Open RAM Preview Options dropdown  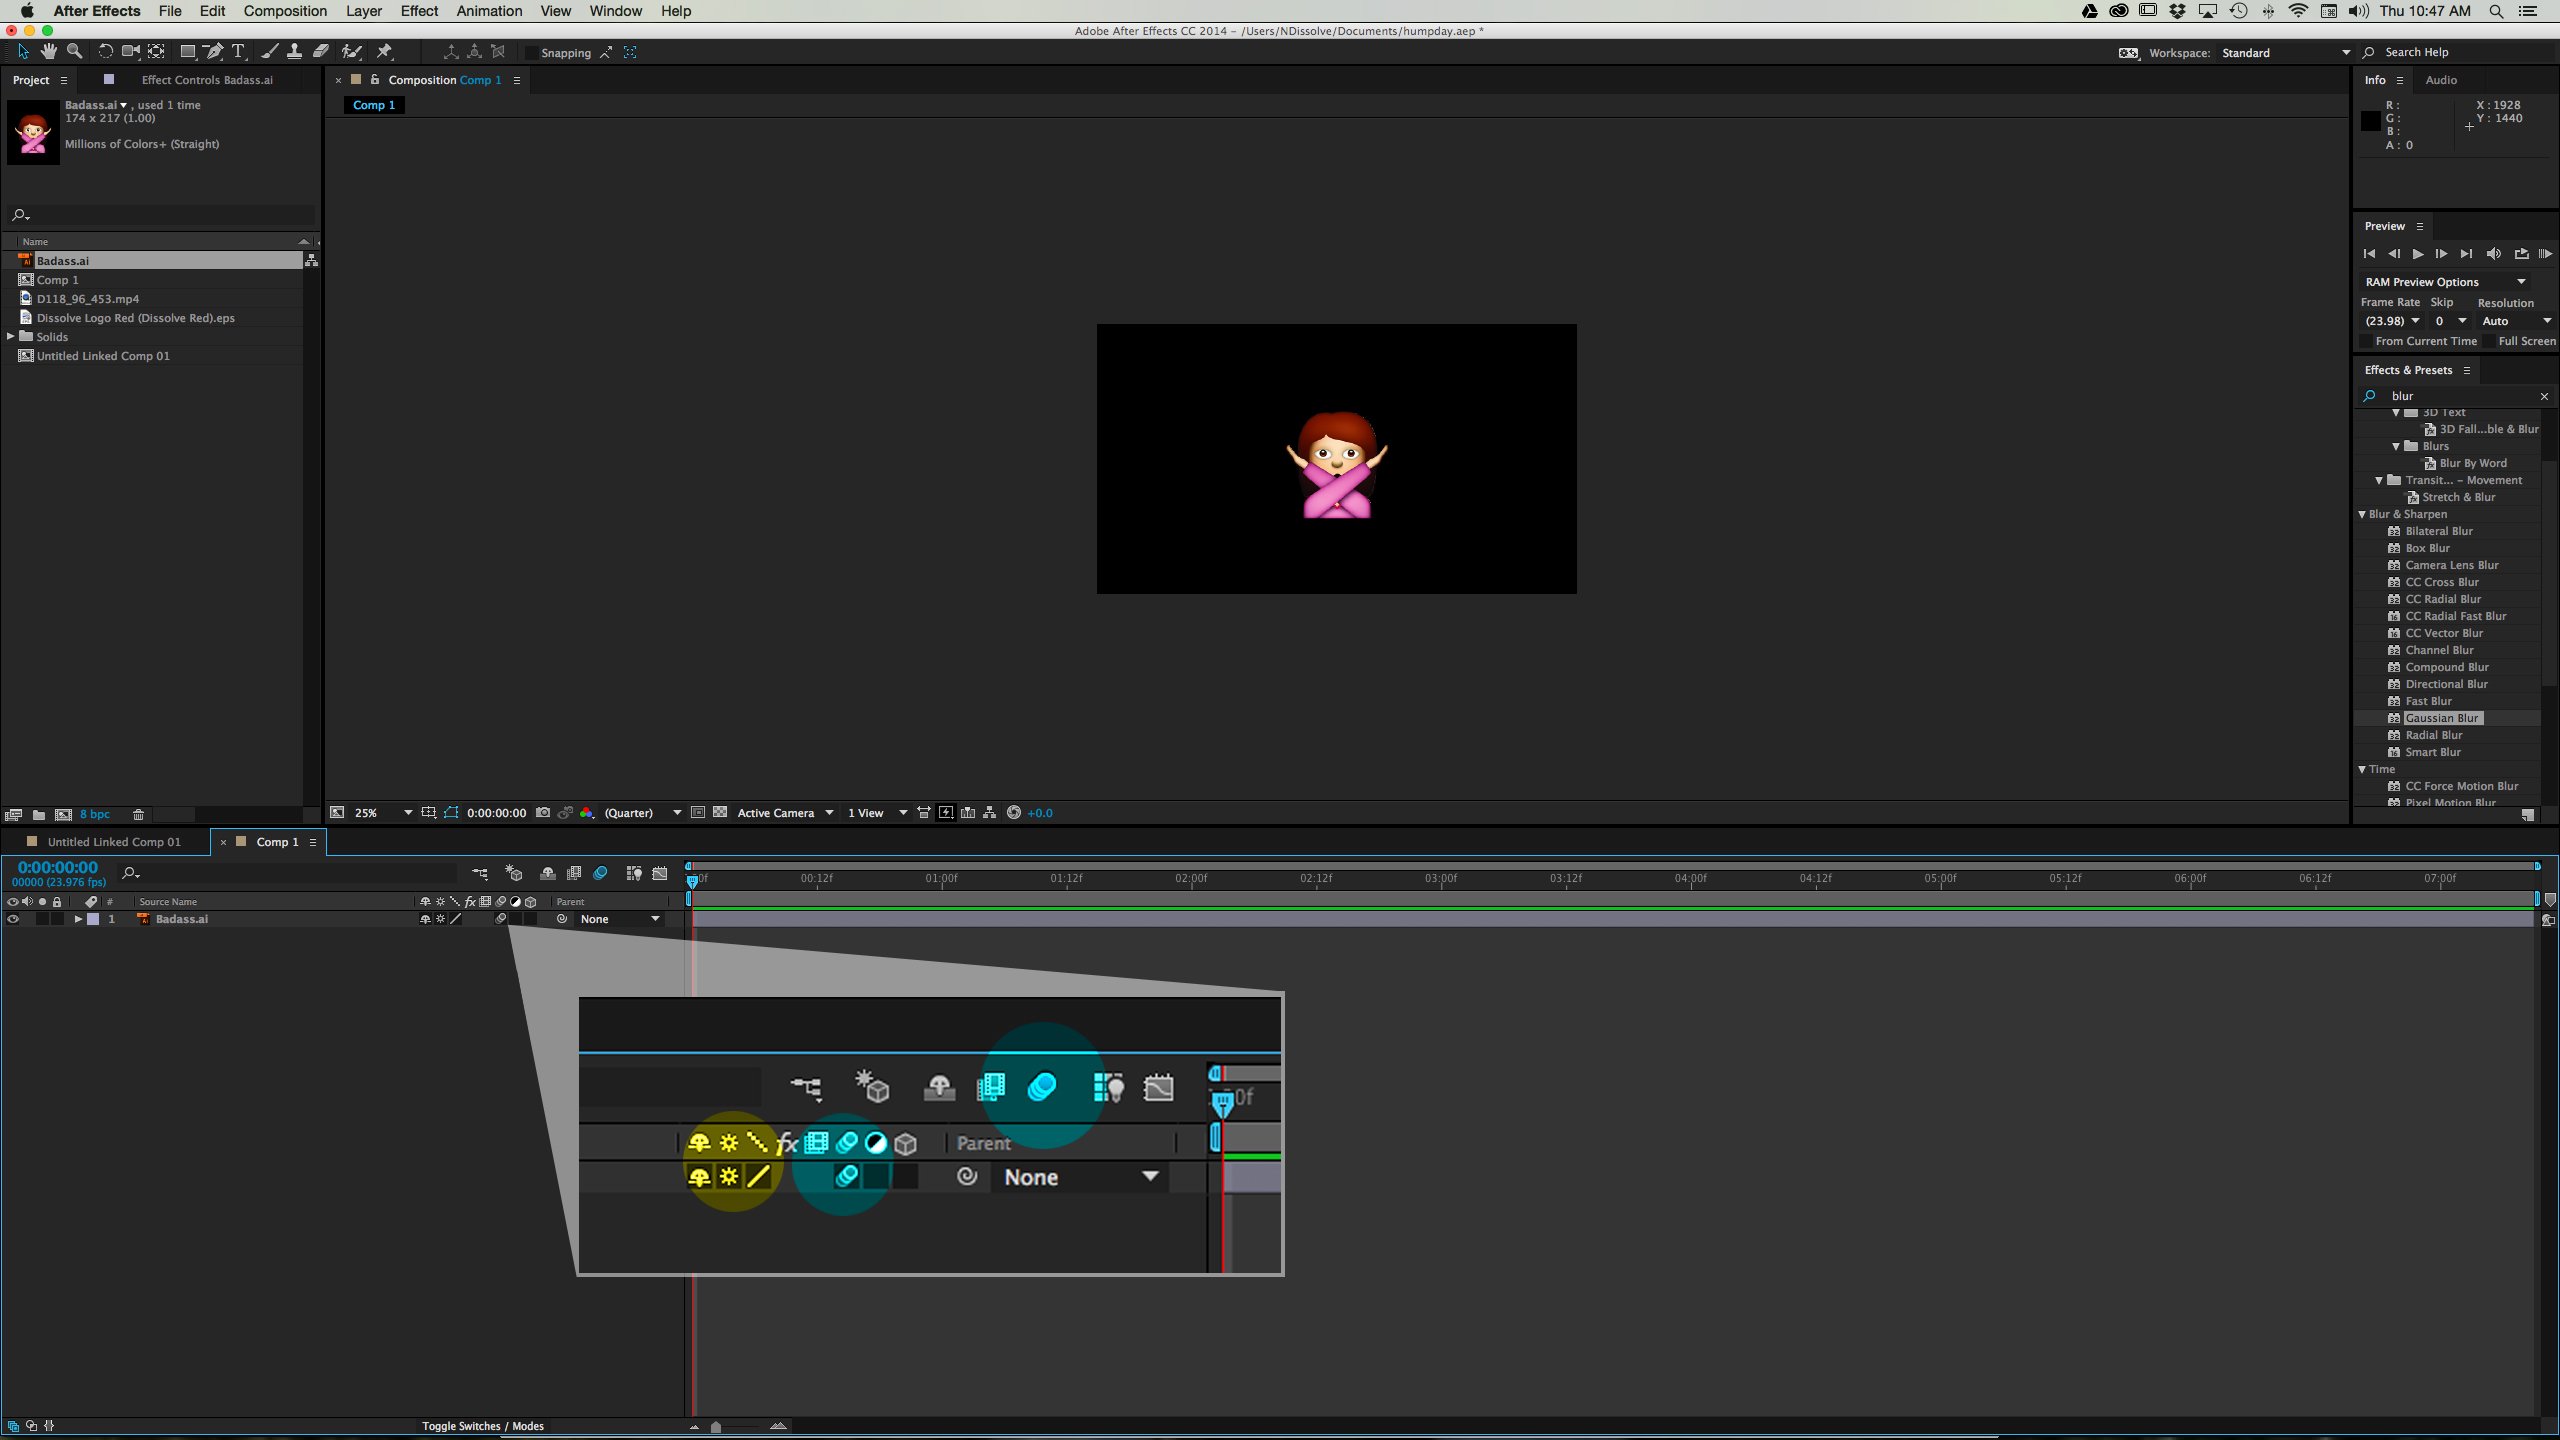pos(2444,282)
